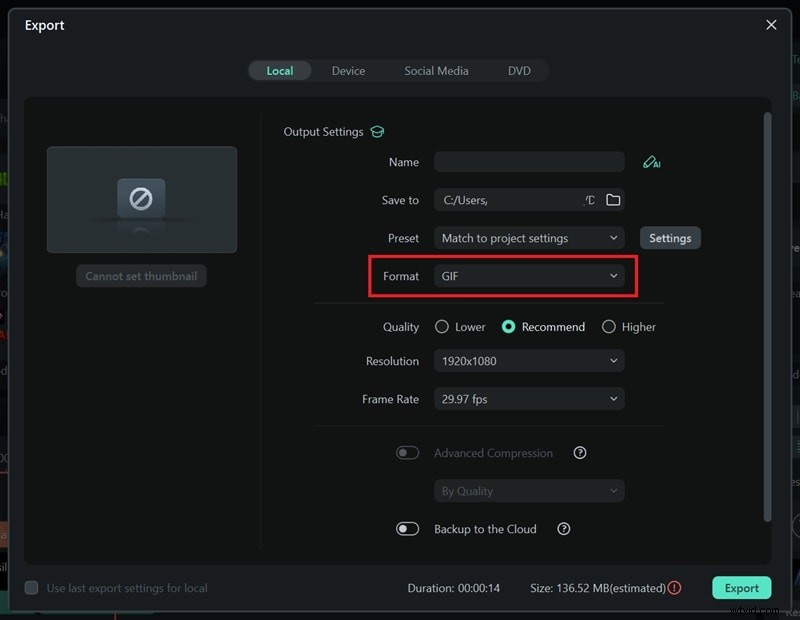Click the Export button
Screen dimensions: 800x620
coord(741,588)
